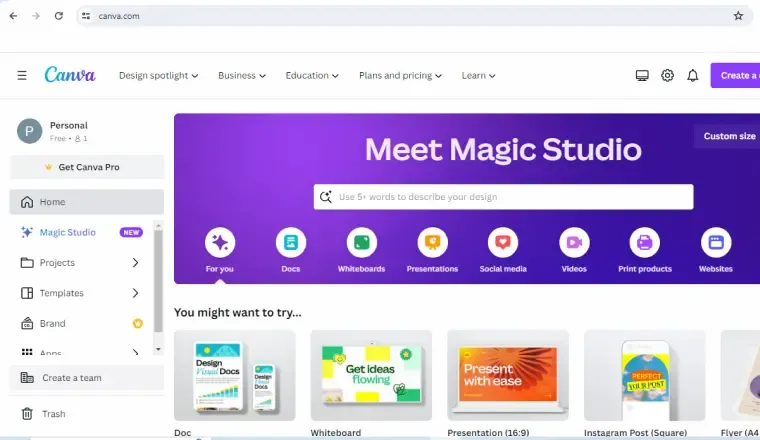Click the describe your design search field
Screen dimensions: 760x440
click(504, 197)
